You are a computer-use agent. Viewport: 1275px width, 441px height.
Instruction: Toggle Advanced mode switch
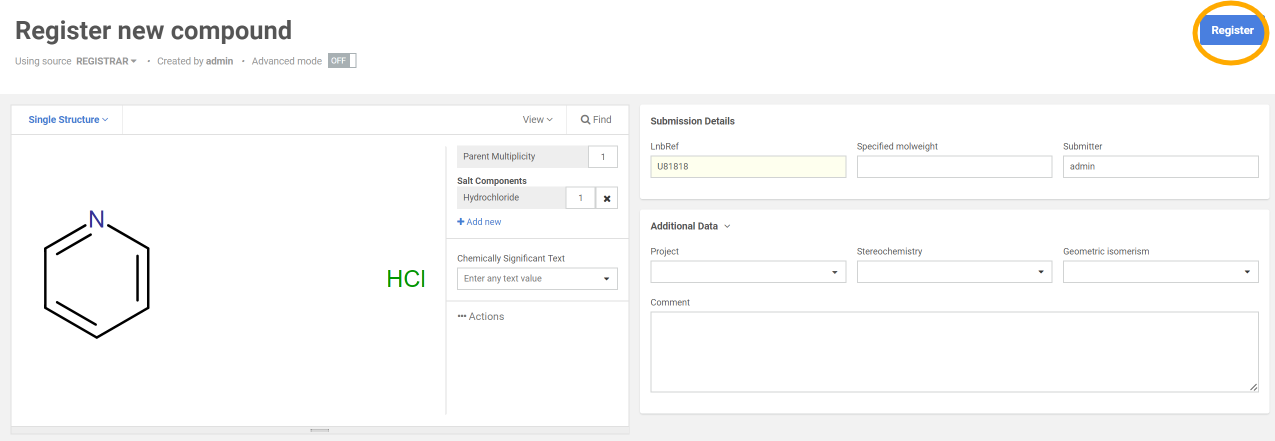pos(341,61)
